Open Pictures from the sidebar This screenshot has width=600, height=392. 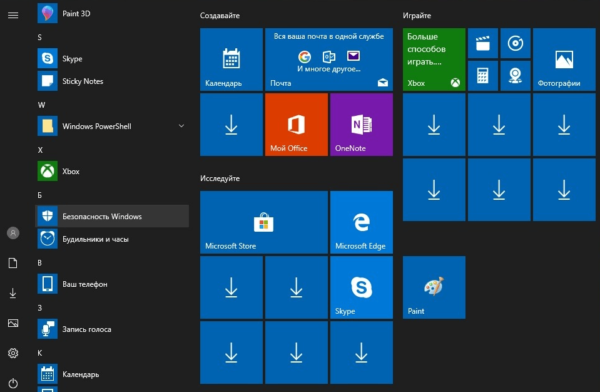coord(13,323)
